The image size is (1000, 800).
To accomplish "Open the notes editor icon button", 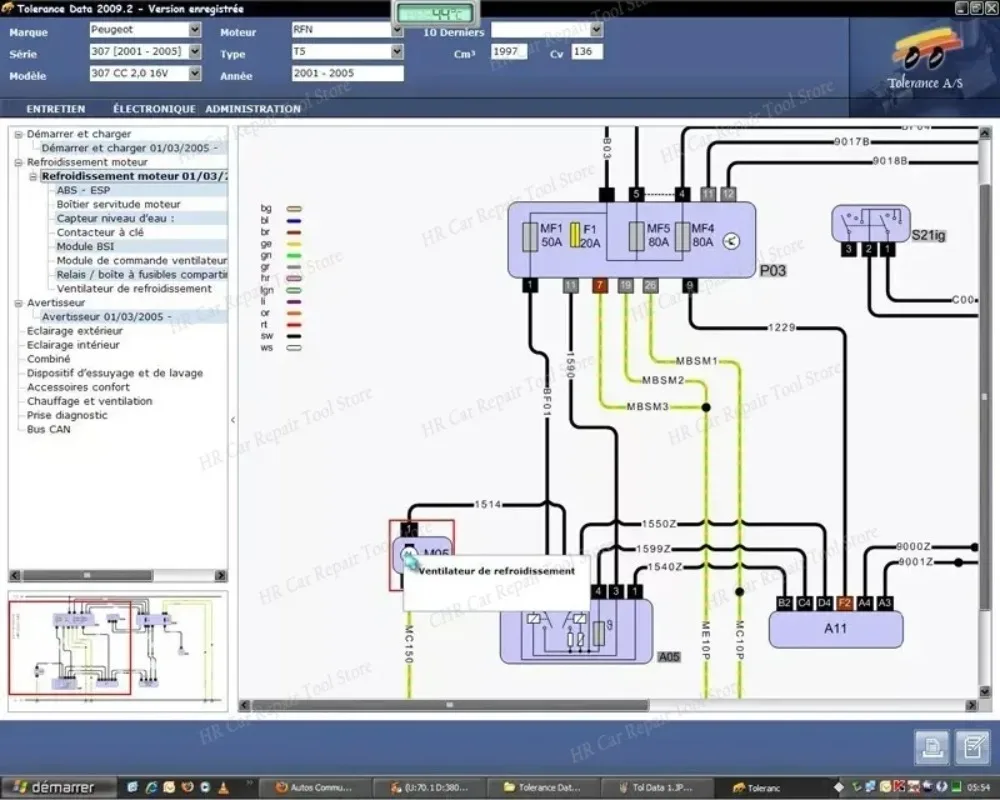I will tap(971, 747).
